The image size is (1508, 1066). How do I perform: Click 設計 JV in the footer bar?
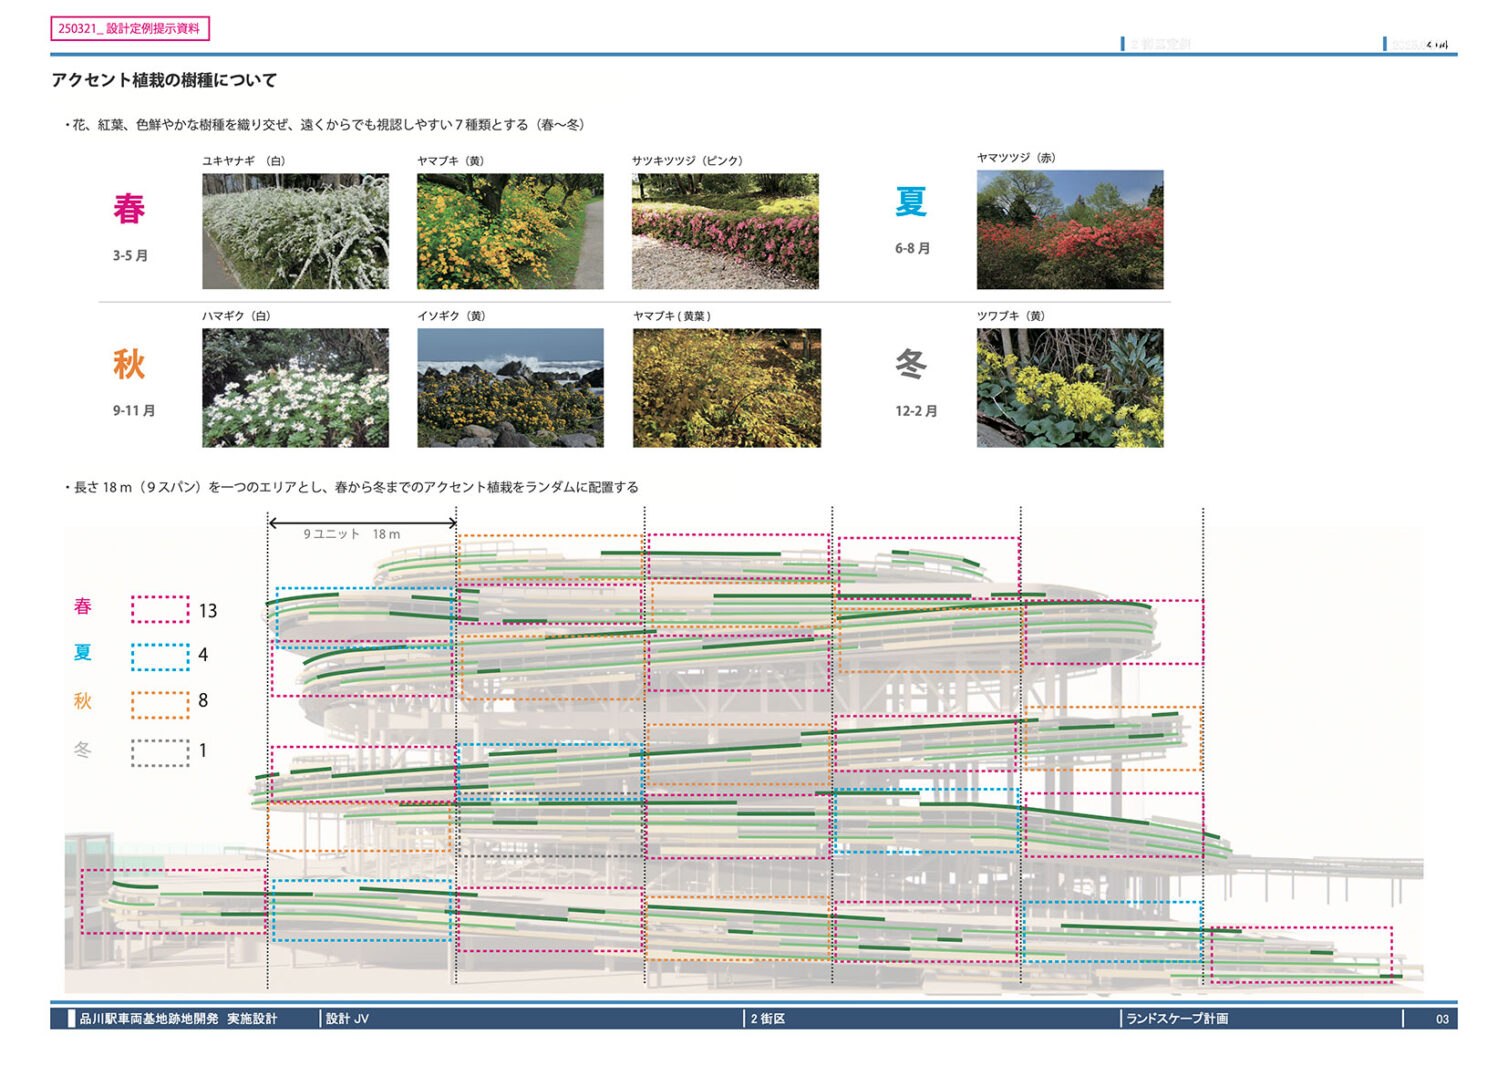(x=347, y=1018)
